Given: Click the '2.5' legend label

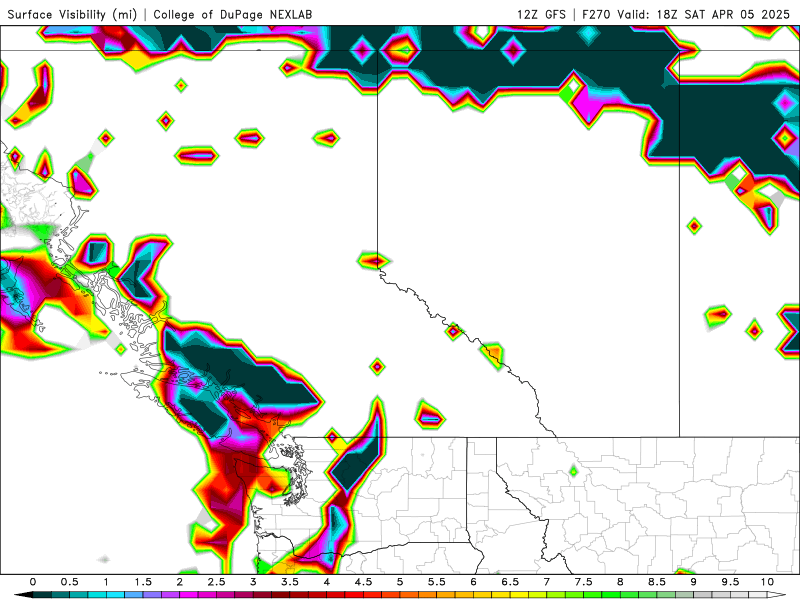Looking at the screenshot, I should tap(216, 582).
